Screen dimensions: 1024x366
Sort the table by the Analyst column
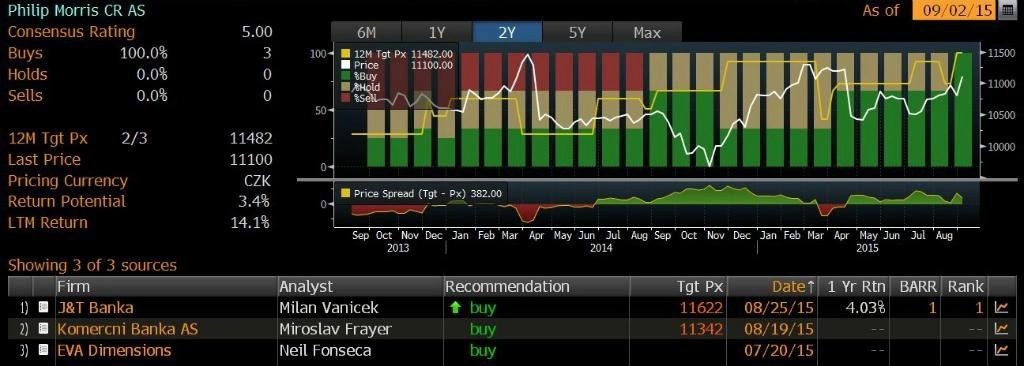point(360,286)
